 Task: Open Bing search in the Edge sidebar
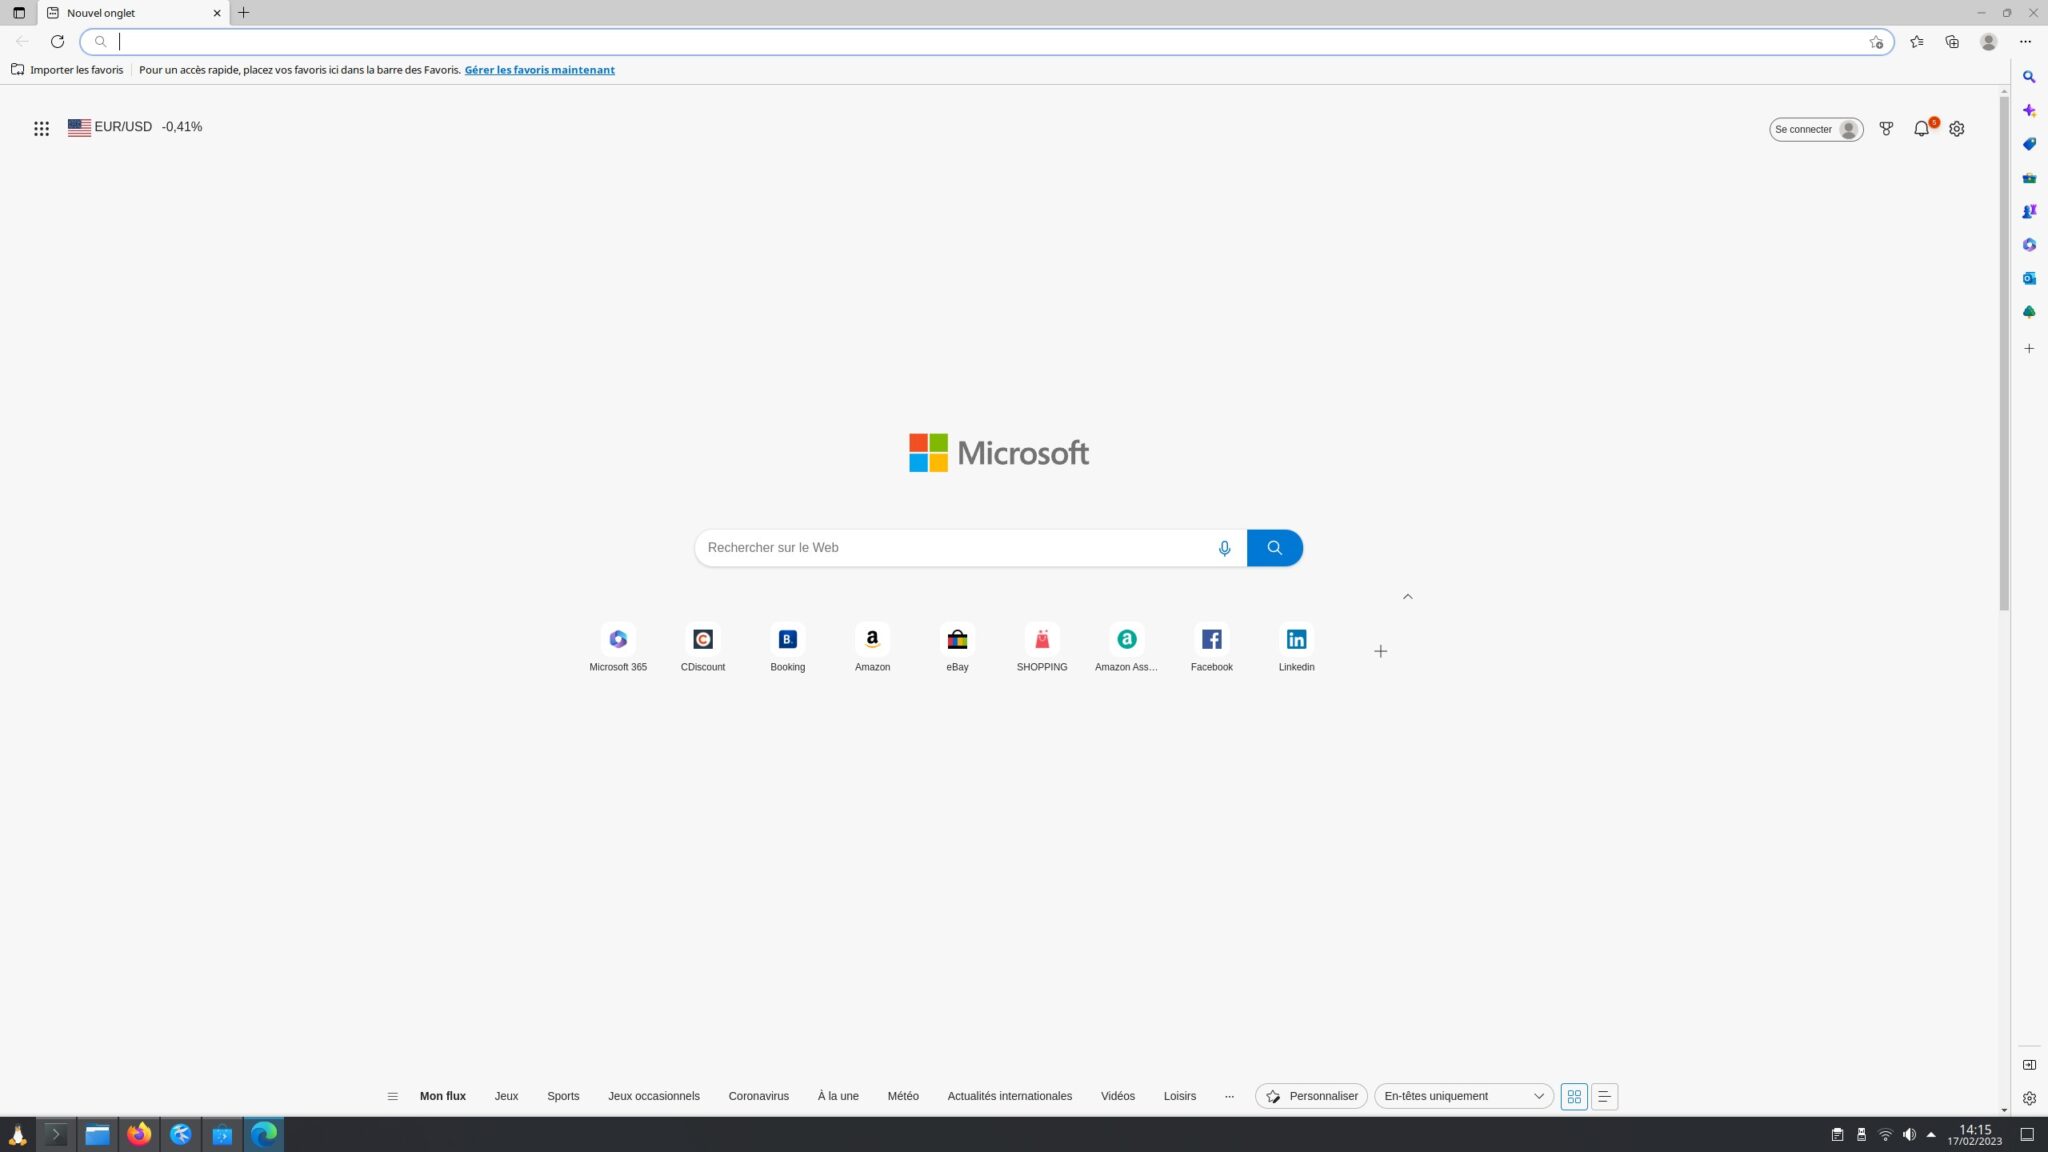click(x=2029, y=76)
